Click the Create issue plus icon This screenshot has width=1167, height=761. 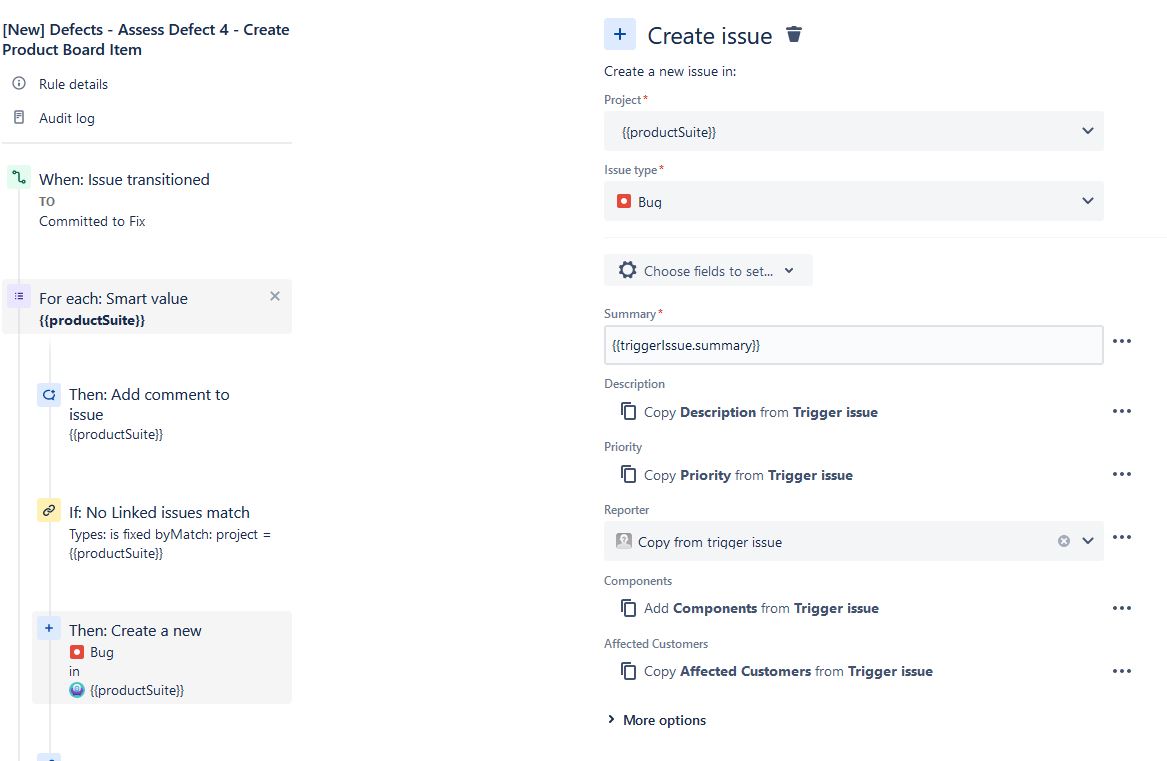(x=620, y=34)
